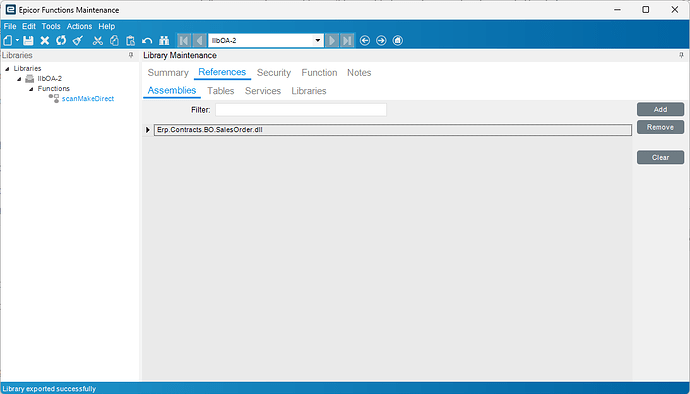Click into the Filter text field
Screen dimensions: 690x394
(301, 110)
